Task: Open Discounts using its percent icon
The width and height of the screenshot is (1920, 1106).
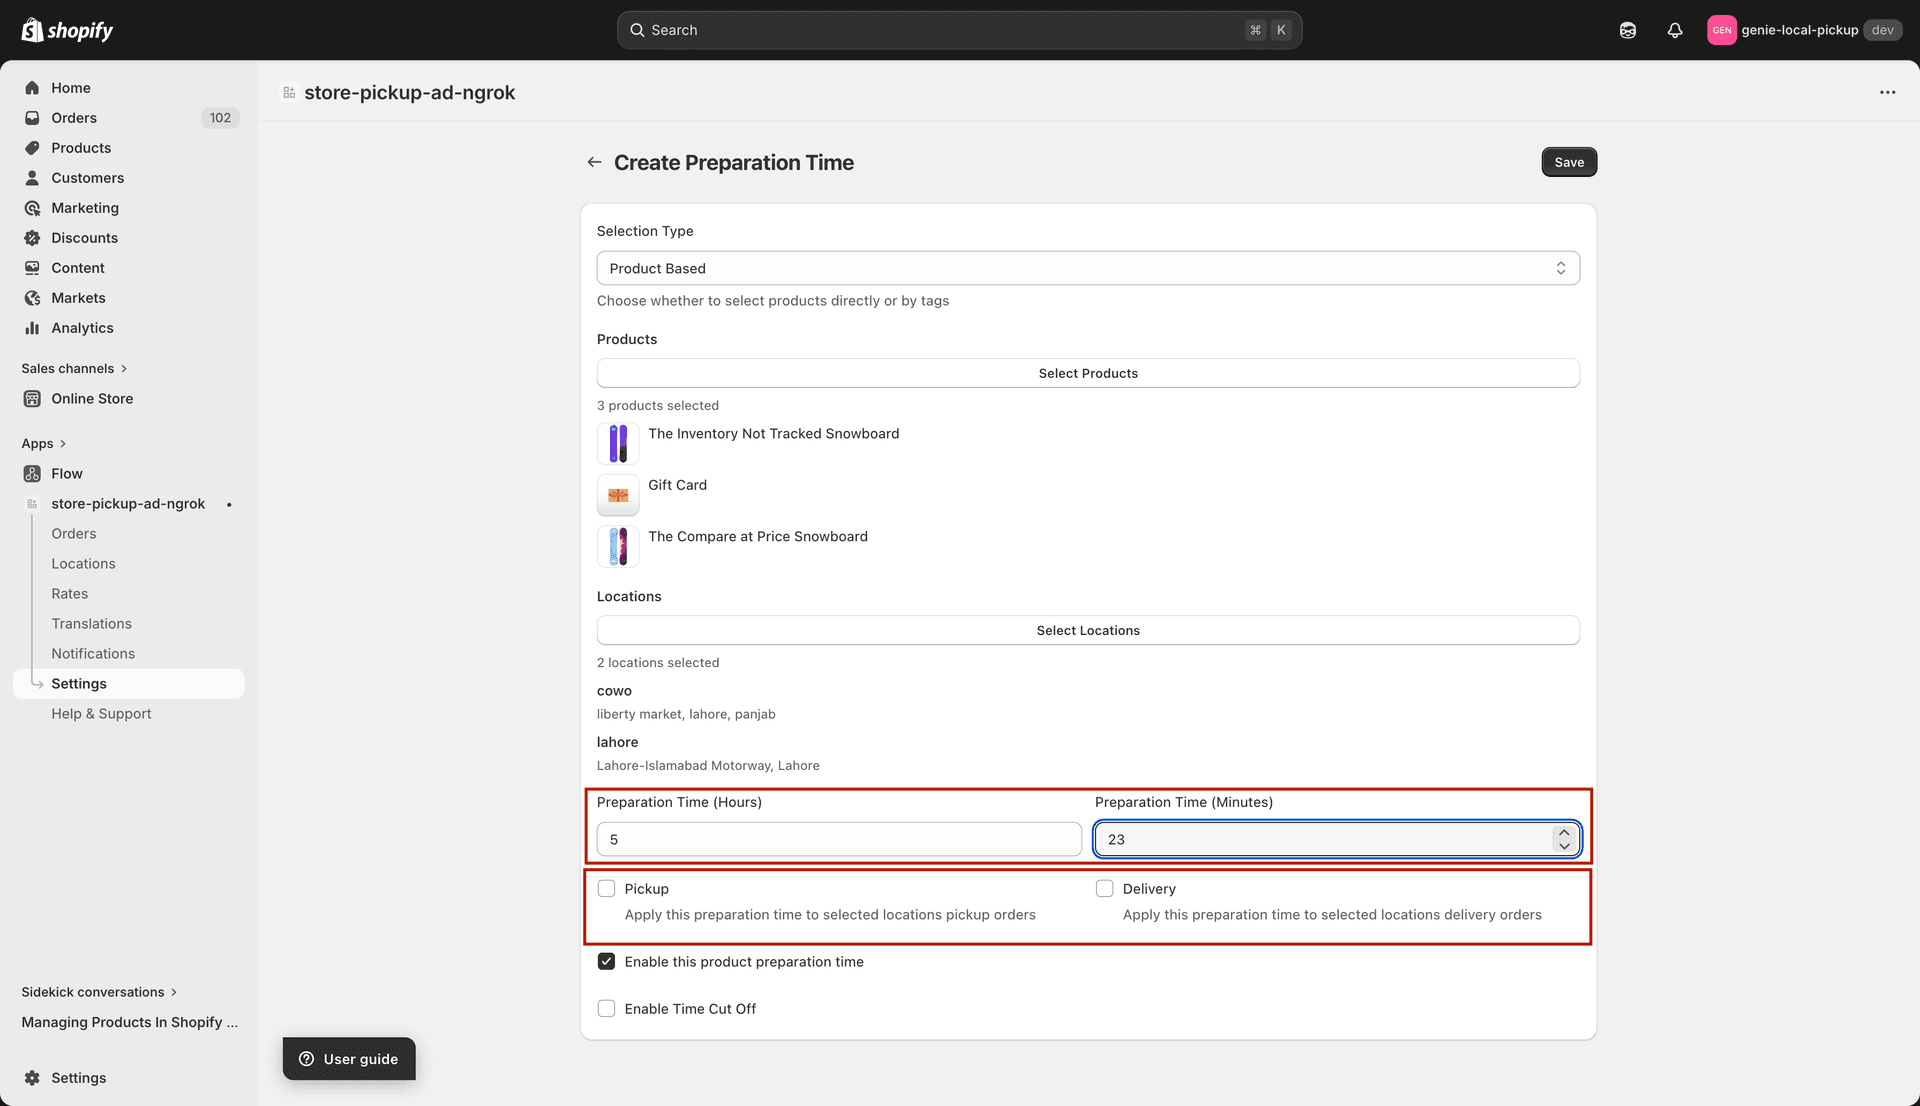Action: pos(32,237)
